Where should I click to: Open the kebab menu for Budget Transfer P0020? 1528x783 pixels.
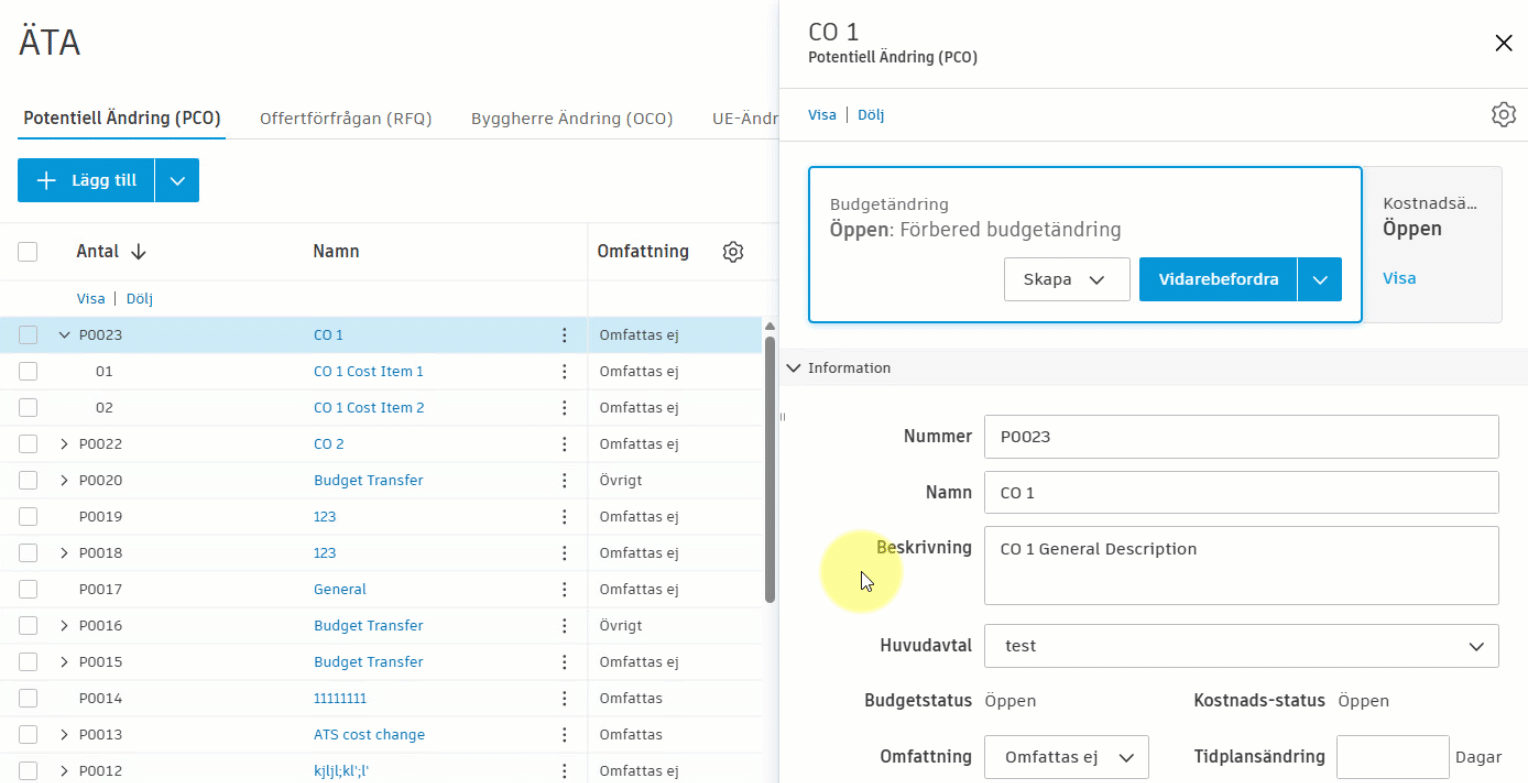point(565,480)
